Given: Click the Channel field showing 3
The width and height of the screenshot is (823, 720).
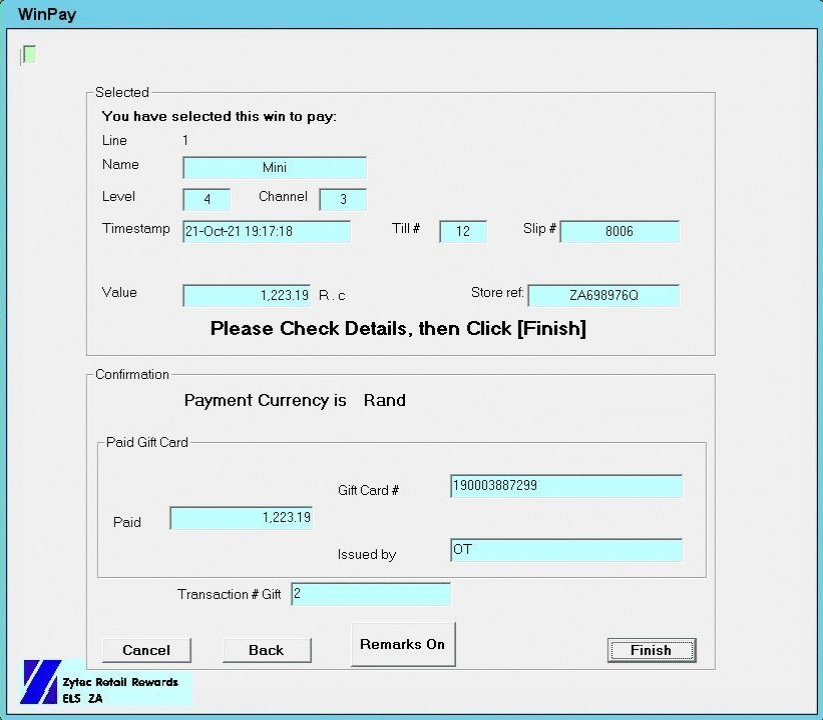Looking at the screenshot, I should 343,199.
